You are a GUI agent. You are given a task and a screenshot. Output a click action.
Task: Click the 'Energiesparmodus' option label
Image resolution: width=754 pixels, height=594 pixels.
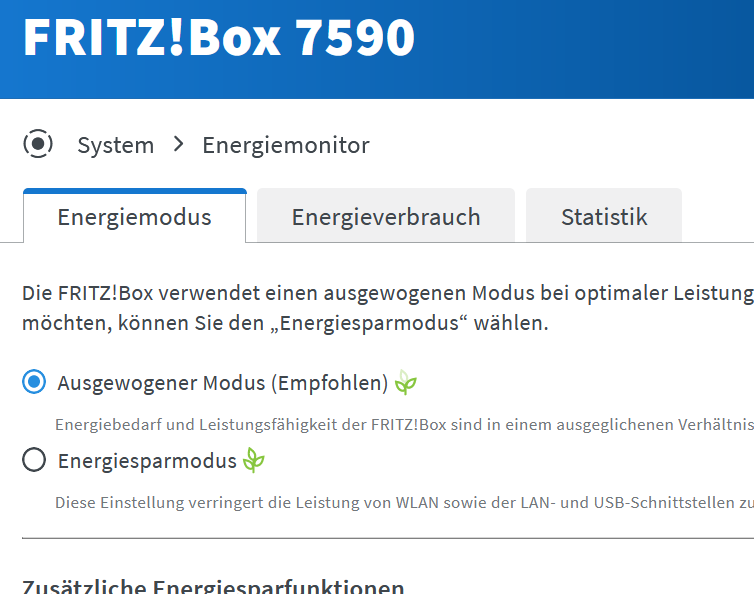147,461
